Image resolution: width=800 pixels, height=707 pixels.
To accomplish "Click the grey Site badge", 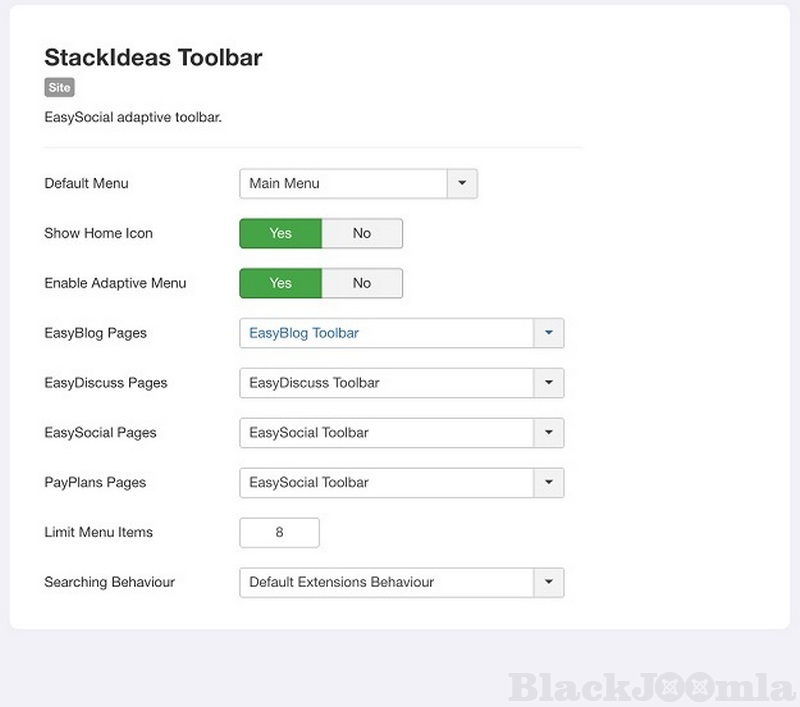I will click(59, 88).
